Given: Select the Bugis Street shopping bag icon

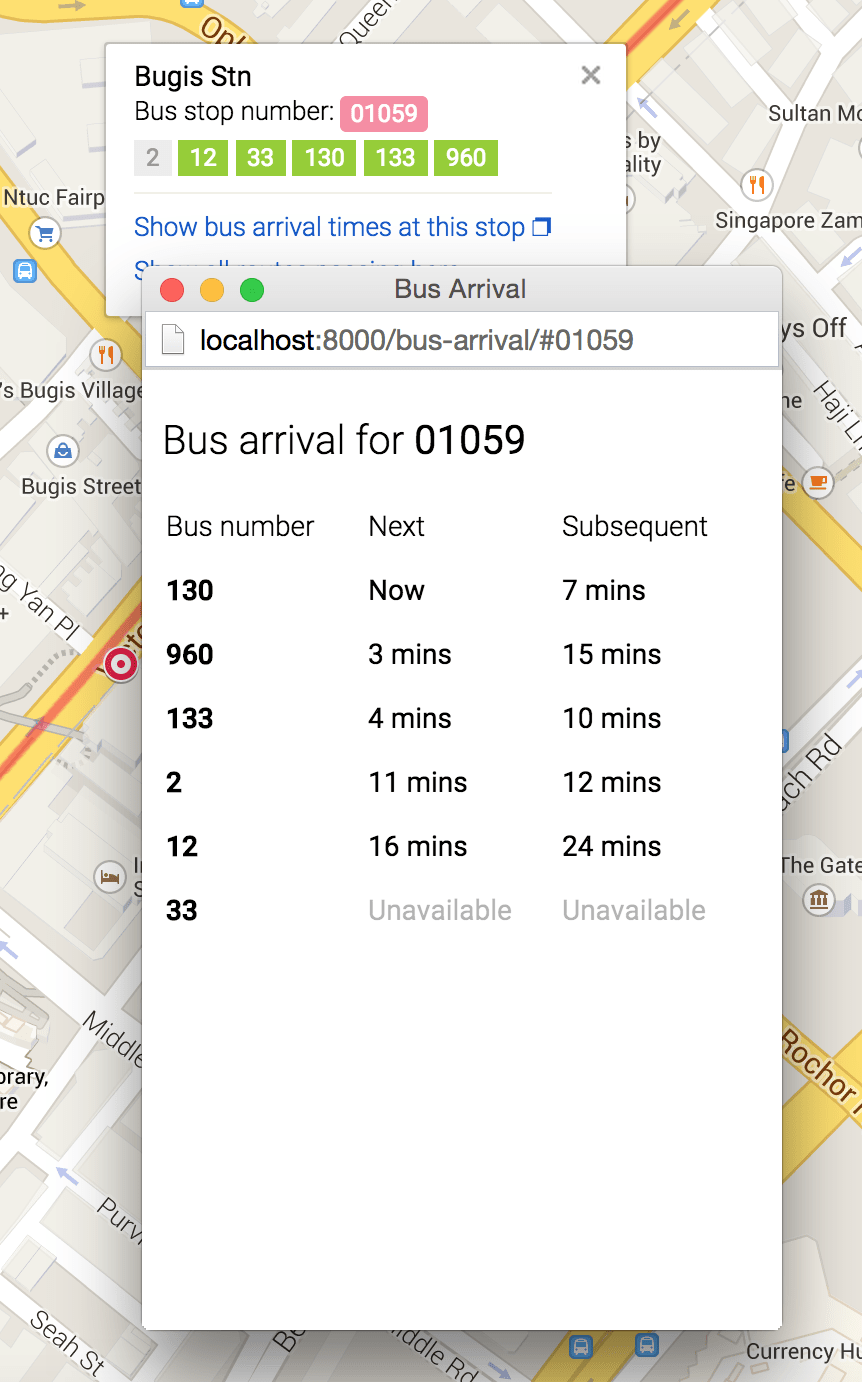Looking at the screenshot, I should (63, 451).
